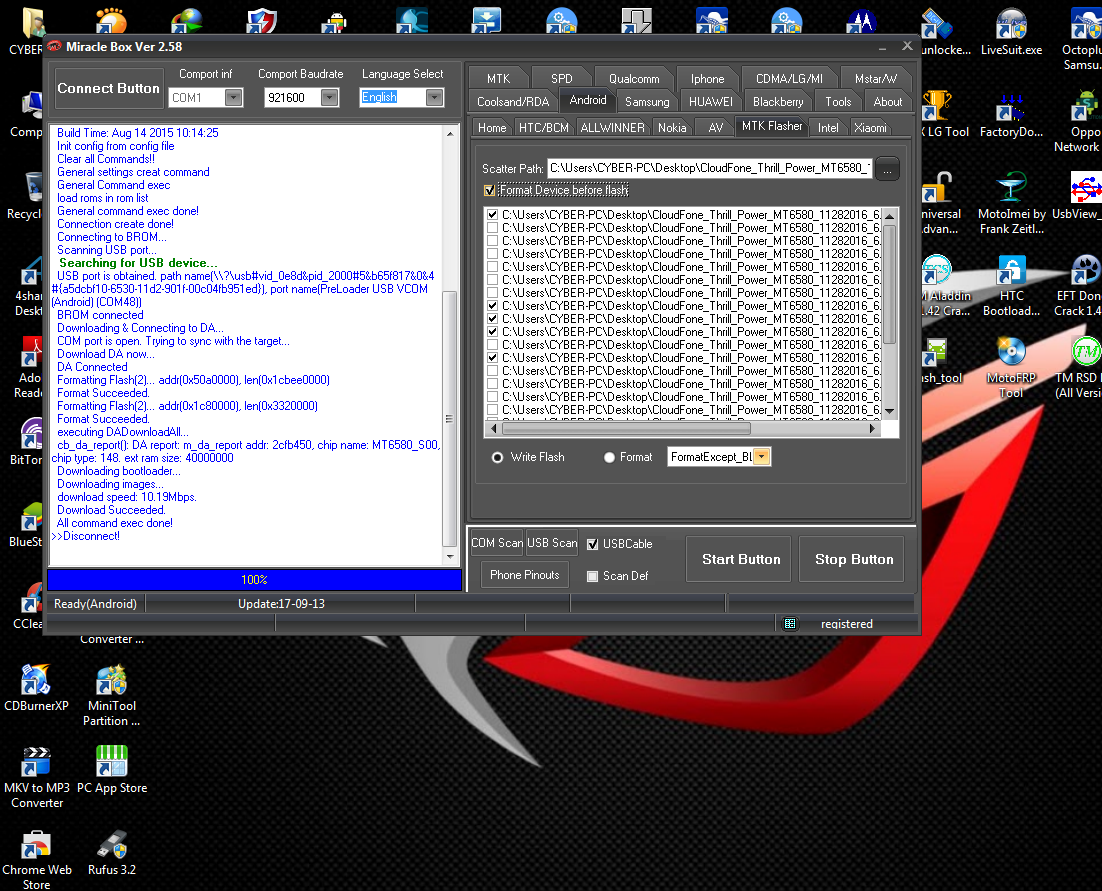Check the third file row checkbox
The height and width of the screenshot is (891, 1102).
[x=493, y=241]
